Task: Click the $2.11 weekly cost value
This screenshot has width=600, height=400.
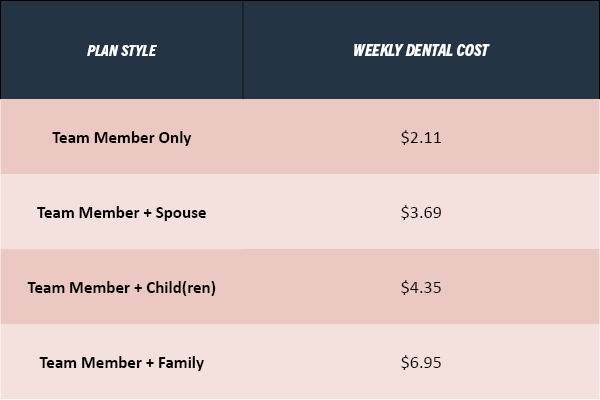Action: pos(421,137)
